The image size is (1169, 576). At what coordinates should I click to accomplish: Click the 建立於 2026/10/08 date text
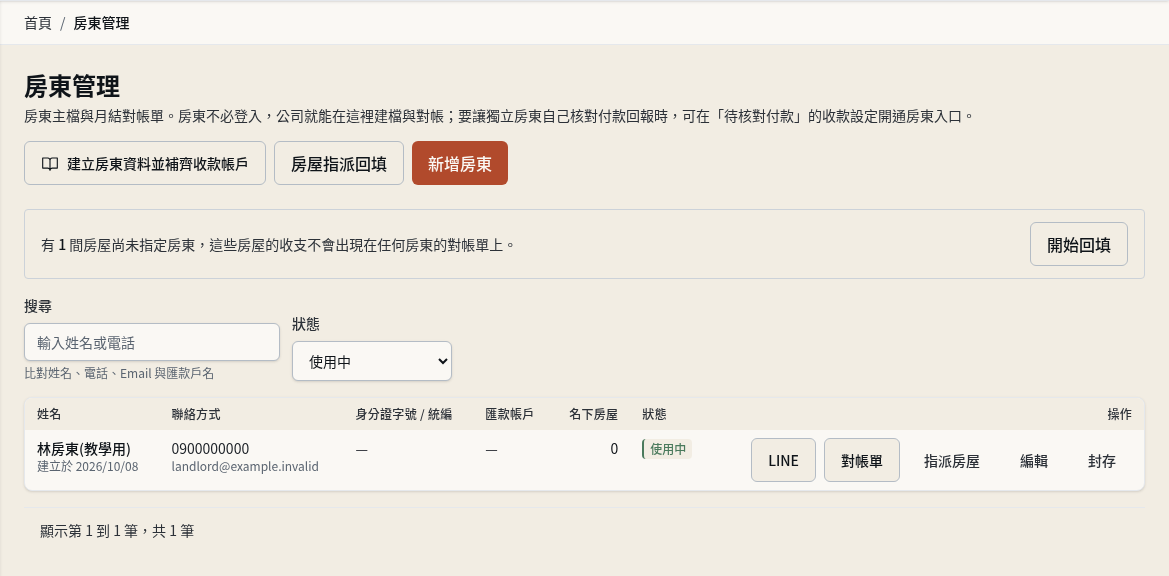click(x=88, y=466)
